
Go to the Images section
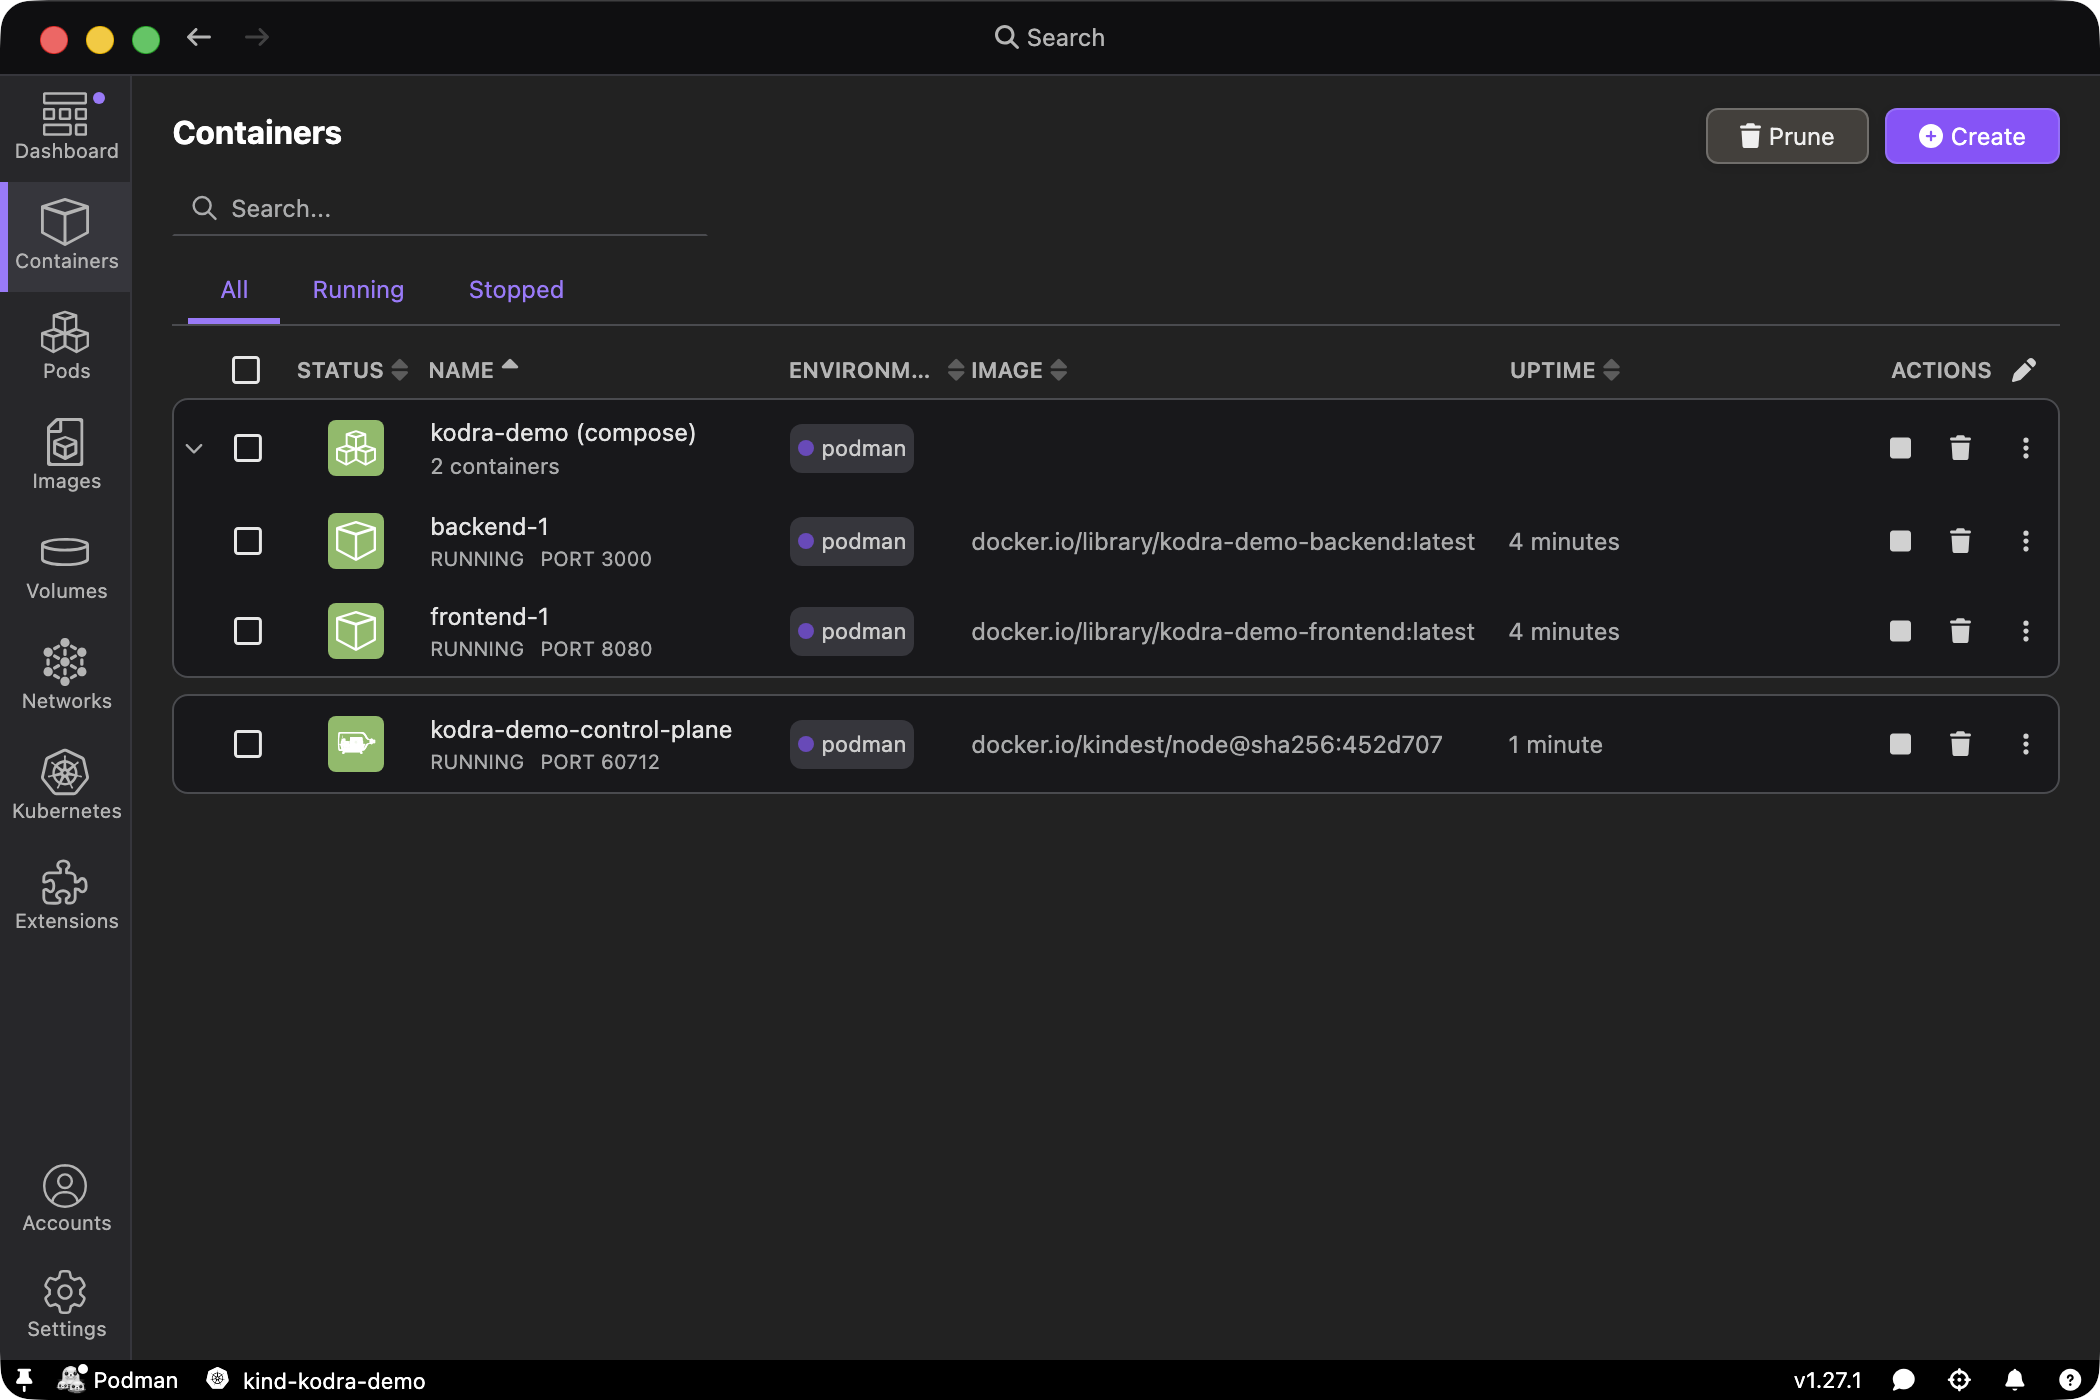pos(66,456)
